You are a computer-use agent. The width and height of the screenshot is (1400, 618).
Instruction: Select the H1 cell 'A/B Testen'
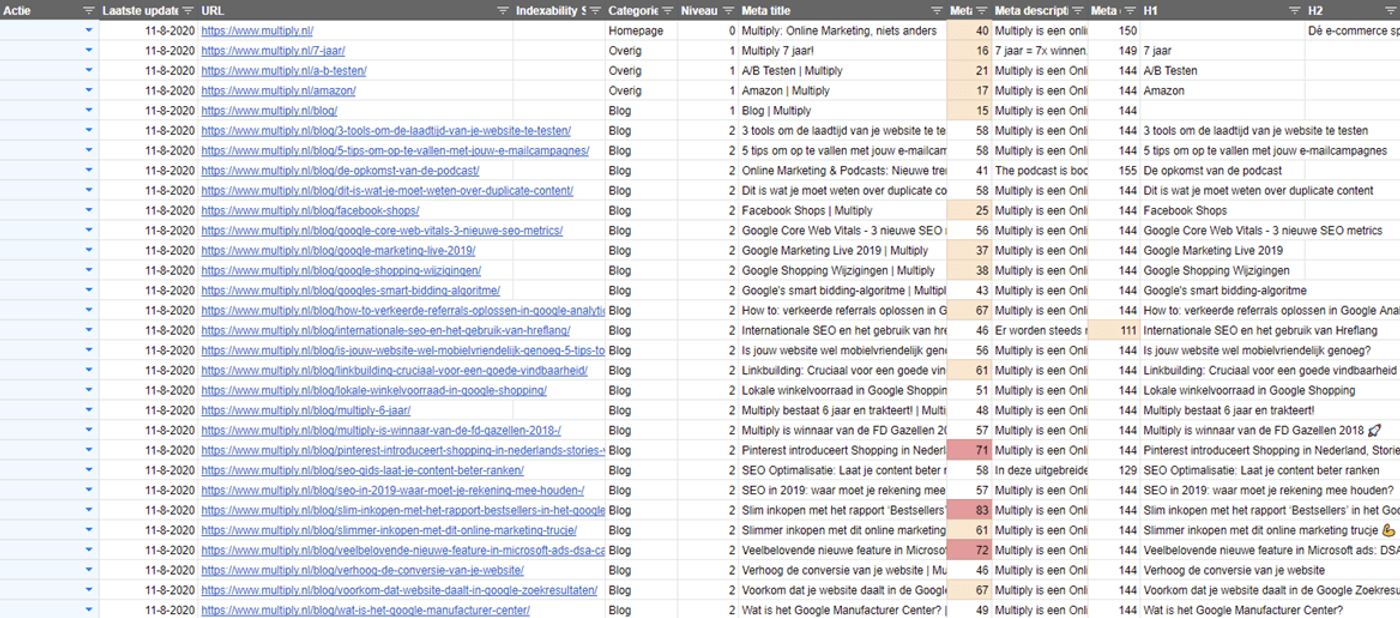tap(1222, 71)
